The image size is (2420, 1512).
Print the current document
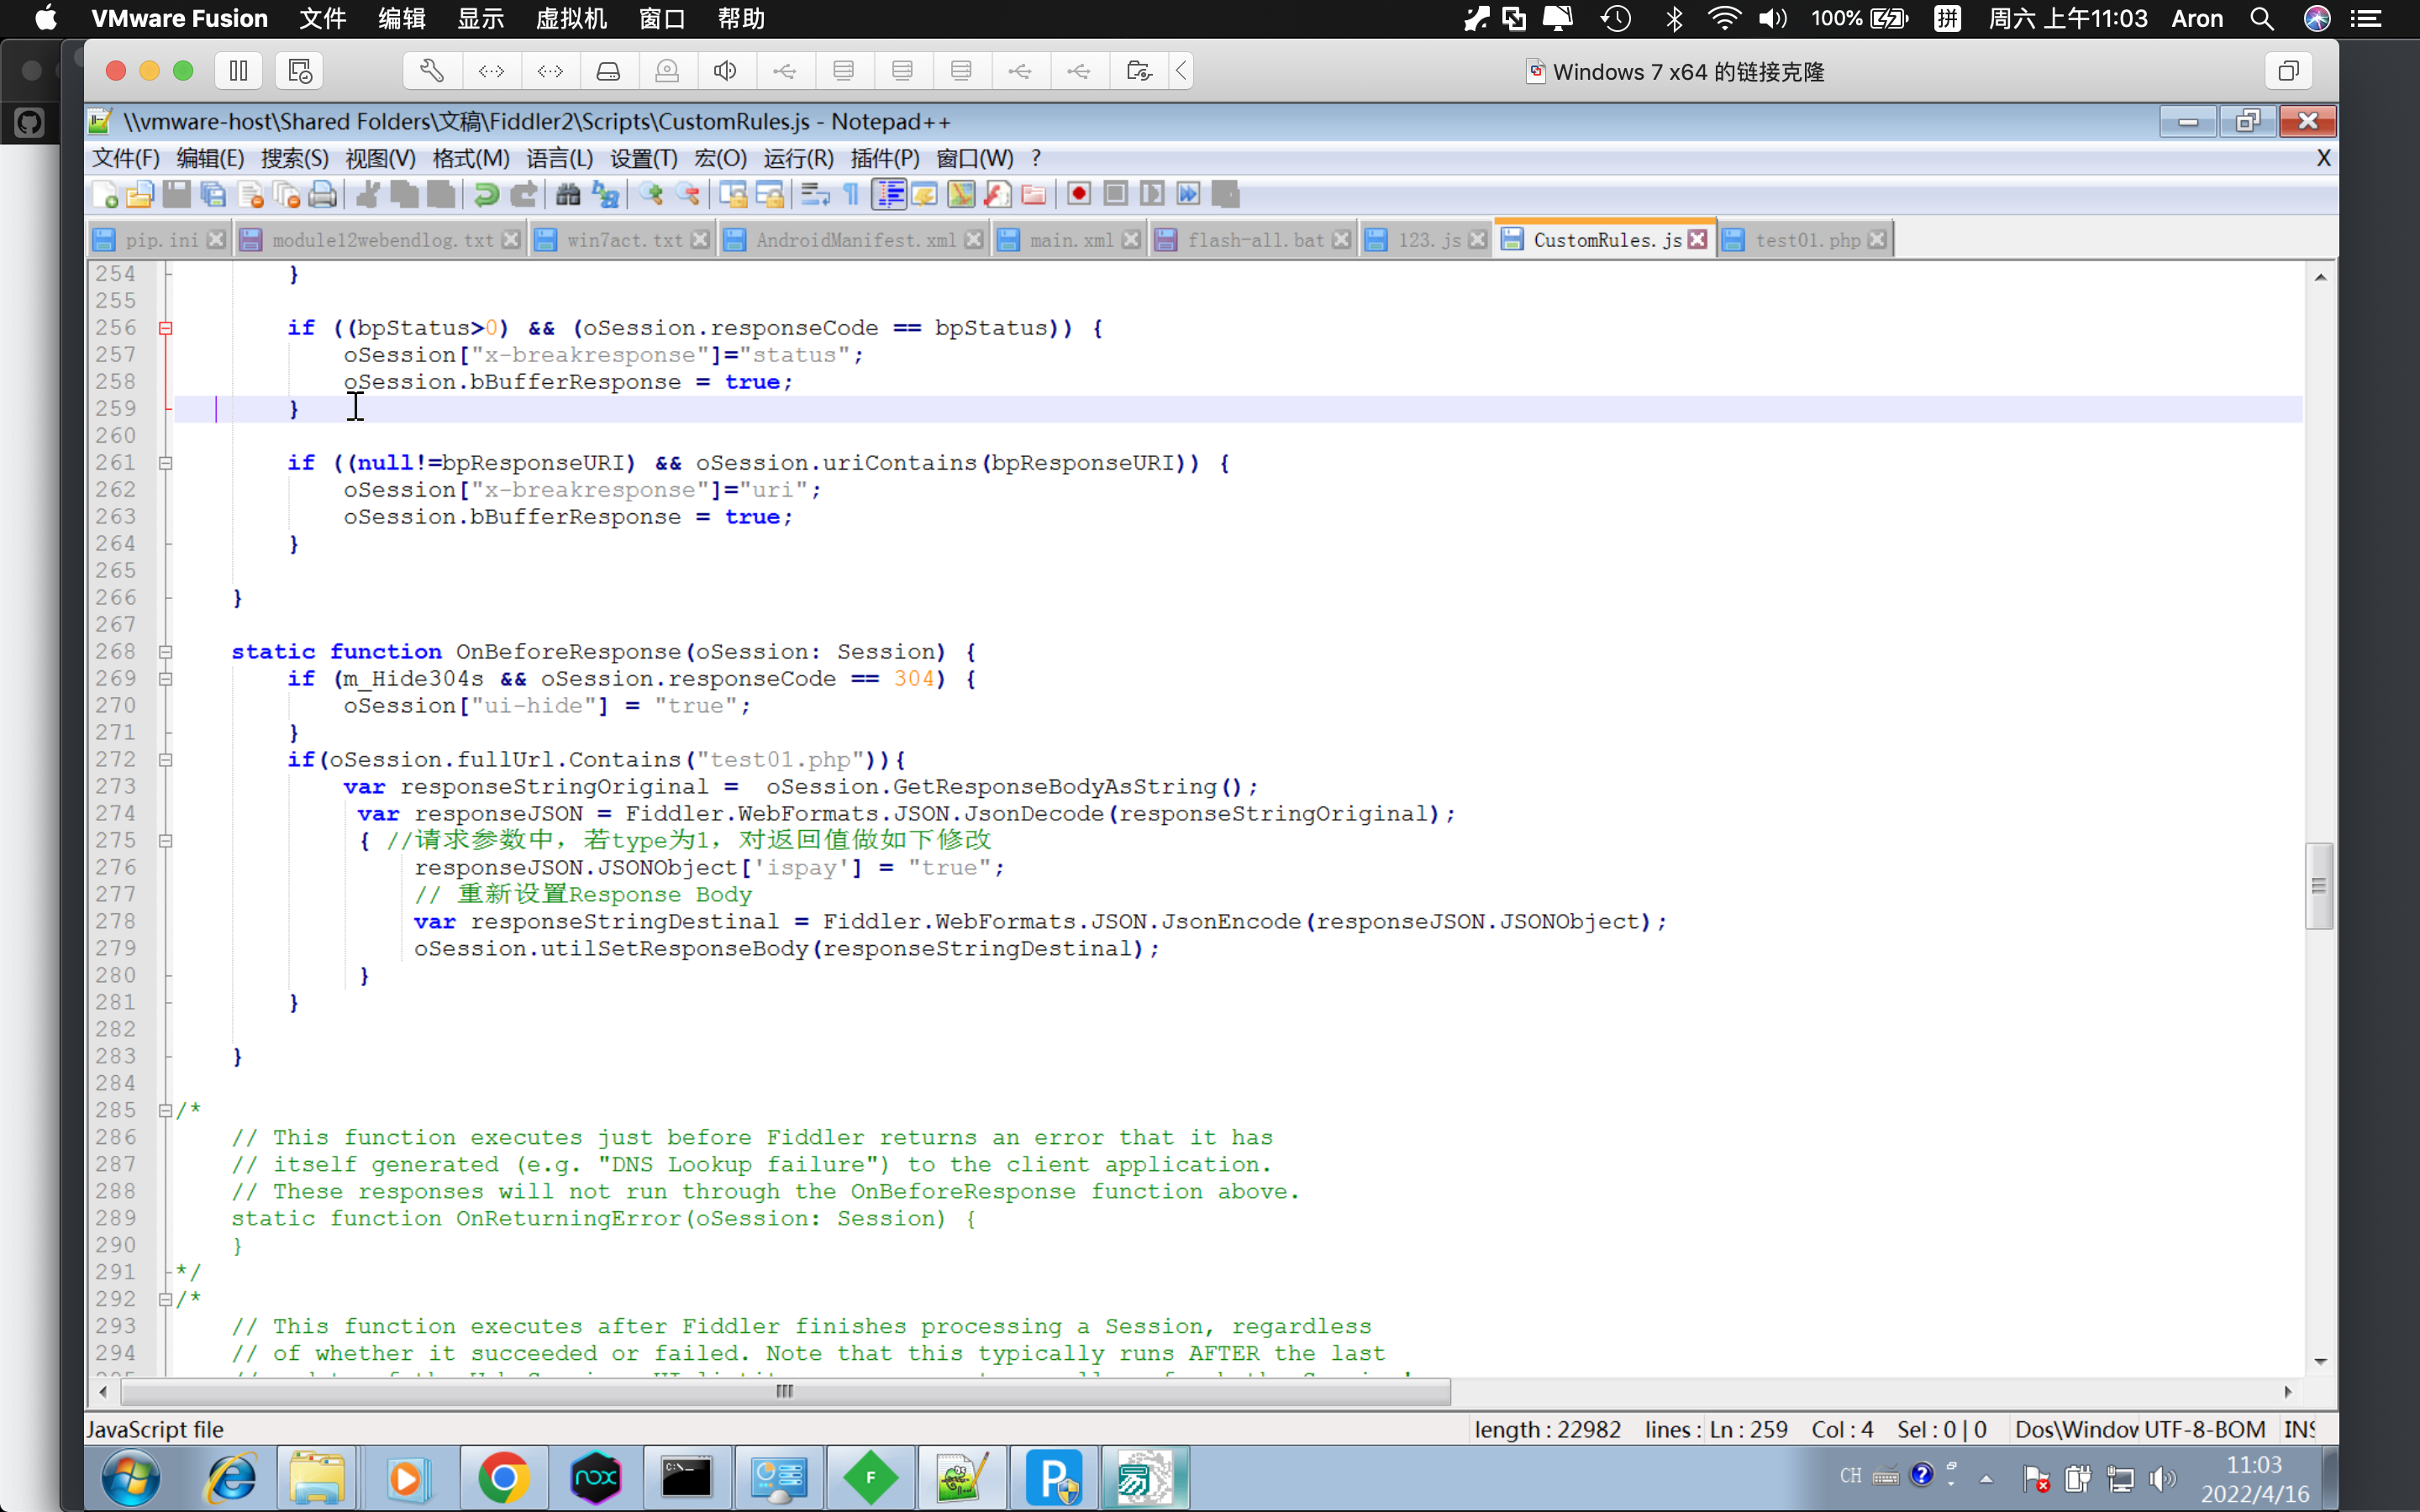(x=322, y=194)
